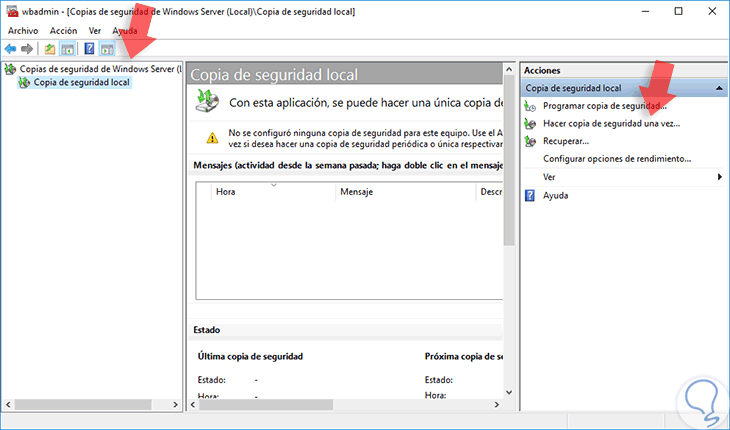730x430 pixels.
Task: Click the yellow warning triangle icon
Action: coord(212,138)
